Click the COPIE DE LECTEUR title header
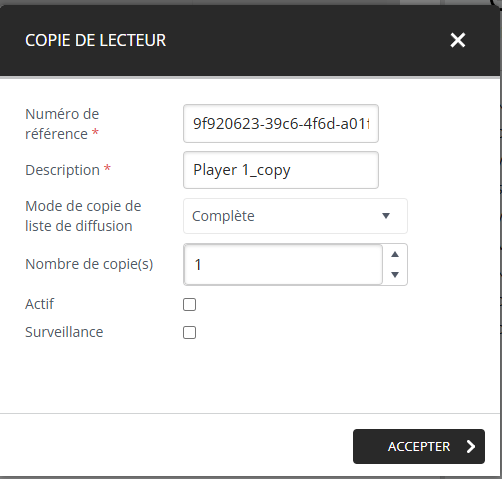The width and height of the screenshot is (502, 479). (95, 40)
